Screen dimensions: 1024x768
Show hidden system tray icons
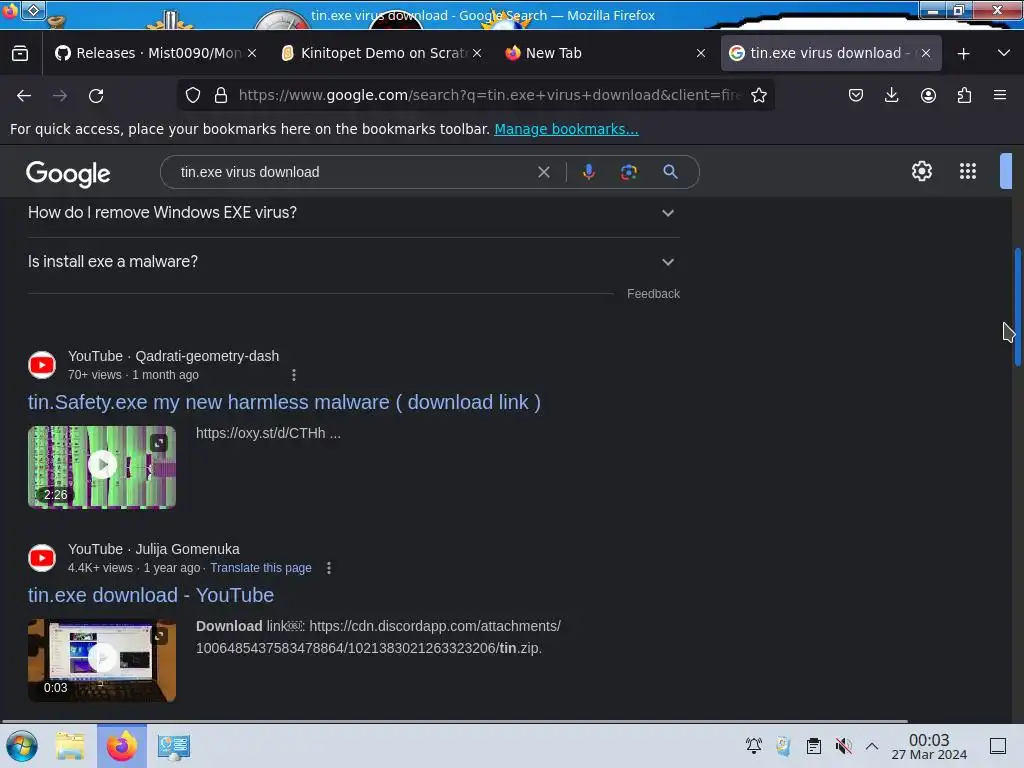pyautogui.click(x=872, y=746)
